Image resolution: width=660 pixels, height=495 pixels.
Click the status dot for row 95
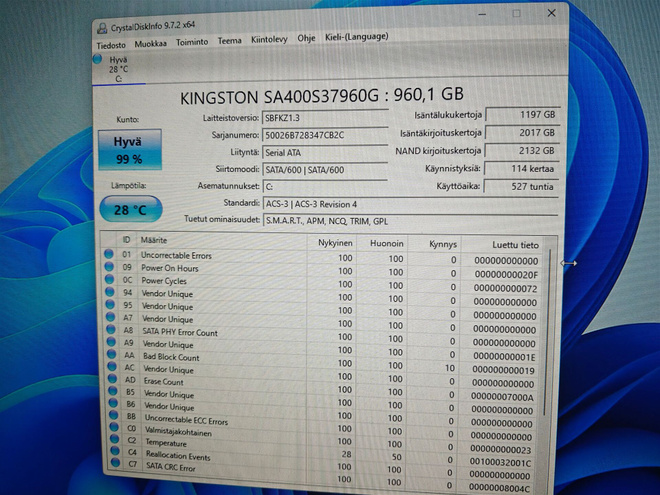tap(110, 304)
